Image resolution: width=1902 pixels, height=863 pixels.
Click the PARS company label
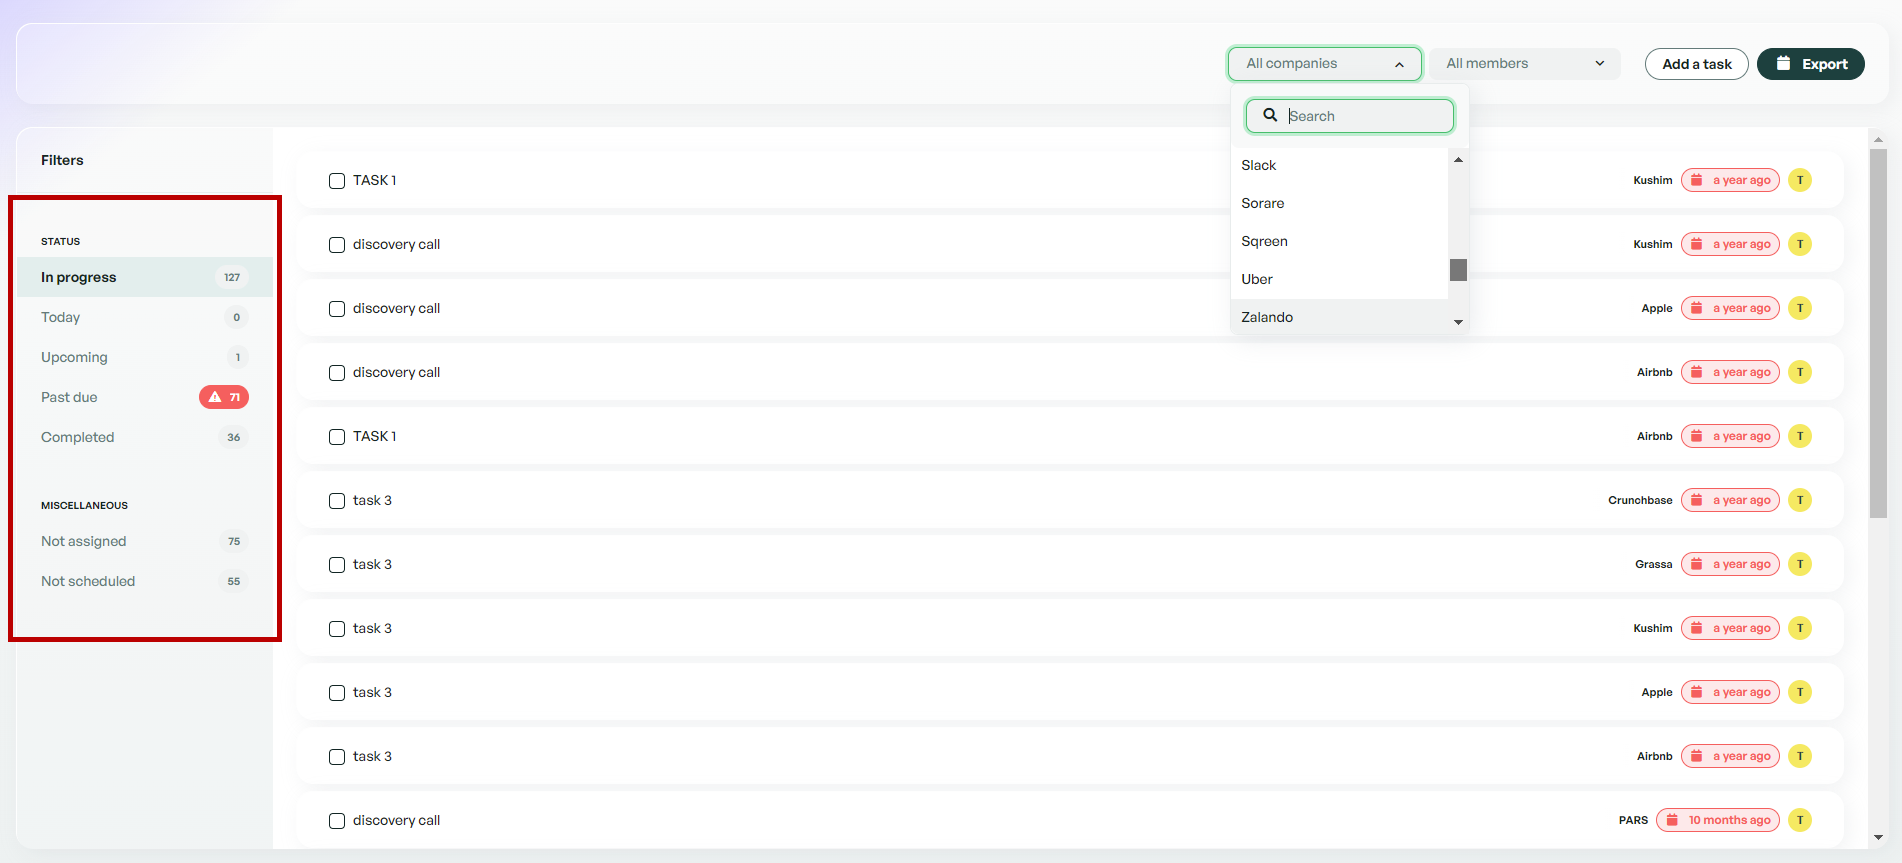coord(1633,820)
